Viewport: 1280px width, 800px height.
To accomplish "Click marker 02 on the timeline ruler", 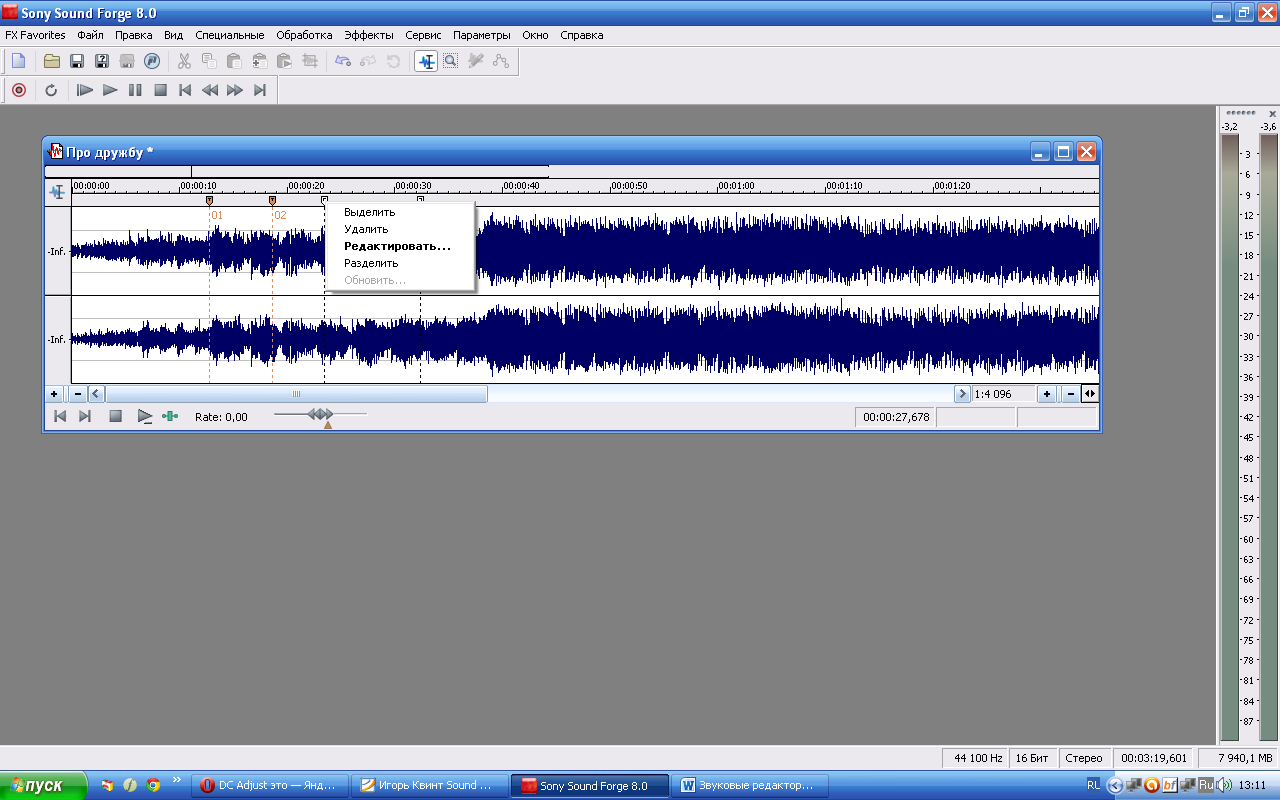I will 272,201.
